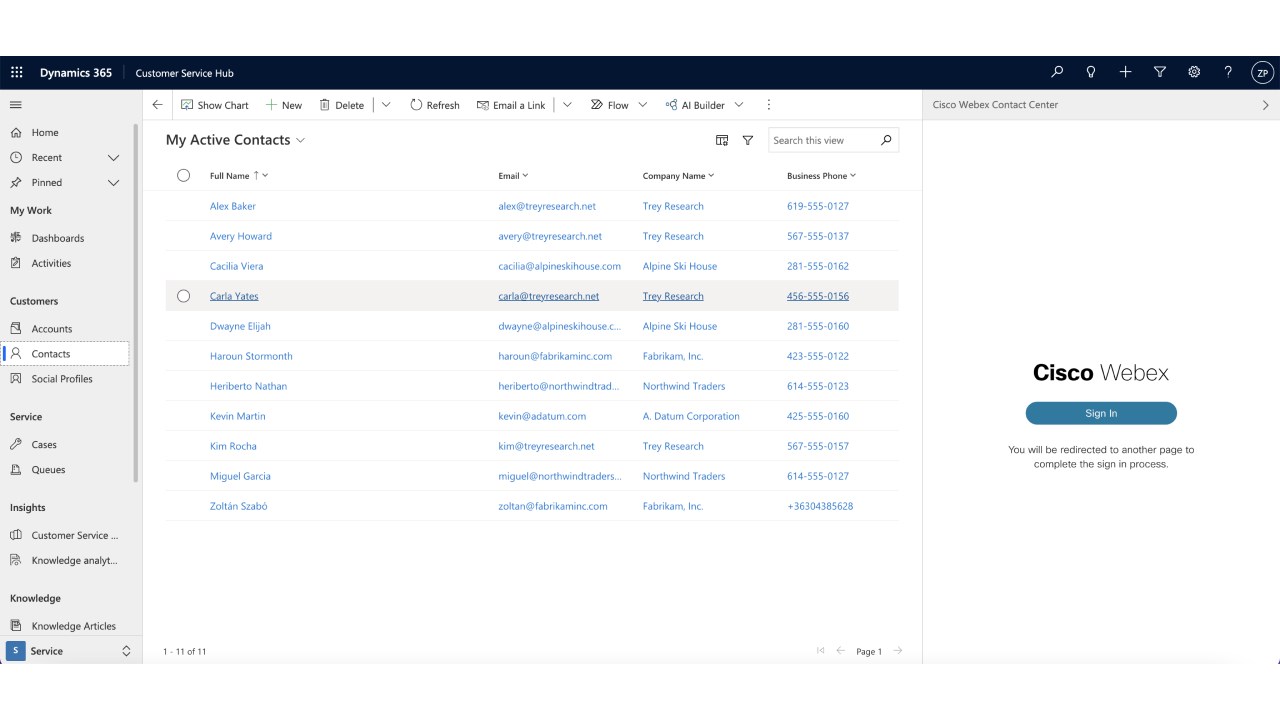Open the A. Datum Corporation company link
Image resolution: width=1280 pixels, height=720 pixels.
point(691,416)
